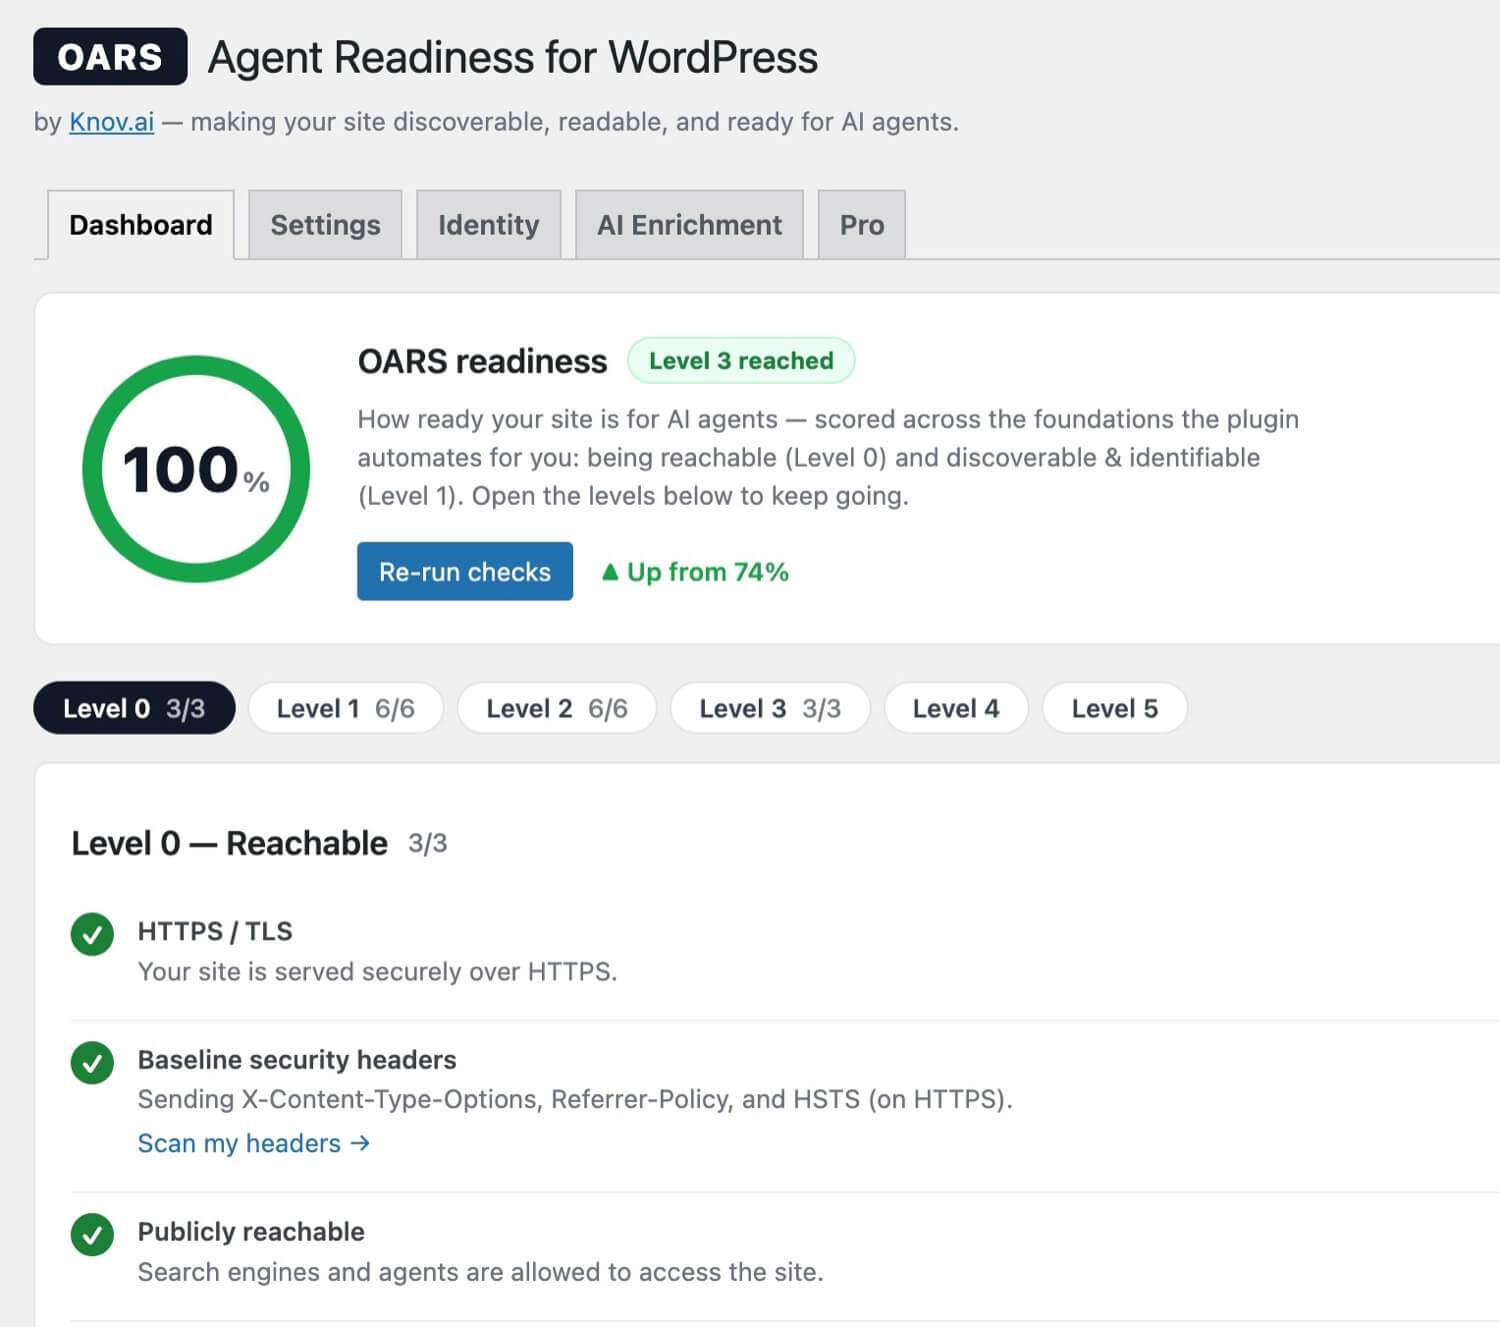Select the Level 2 6/6 pill
The image size is (1500, 1327).
[557, 708]
